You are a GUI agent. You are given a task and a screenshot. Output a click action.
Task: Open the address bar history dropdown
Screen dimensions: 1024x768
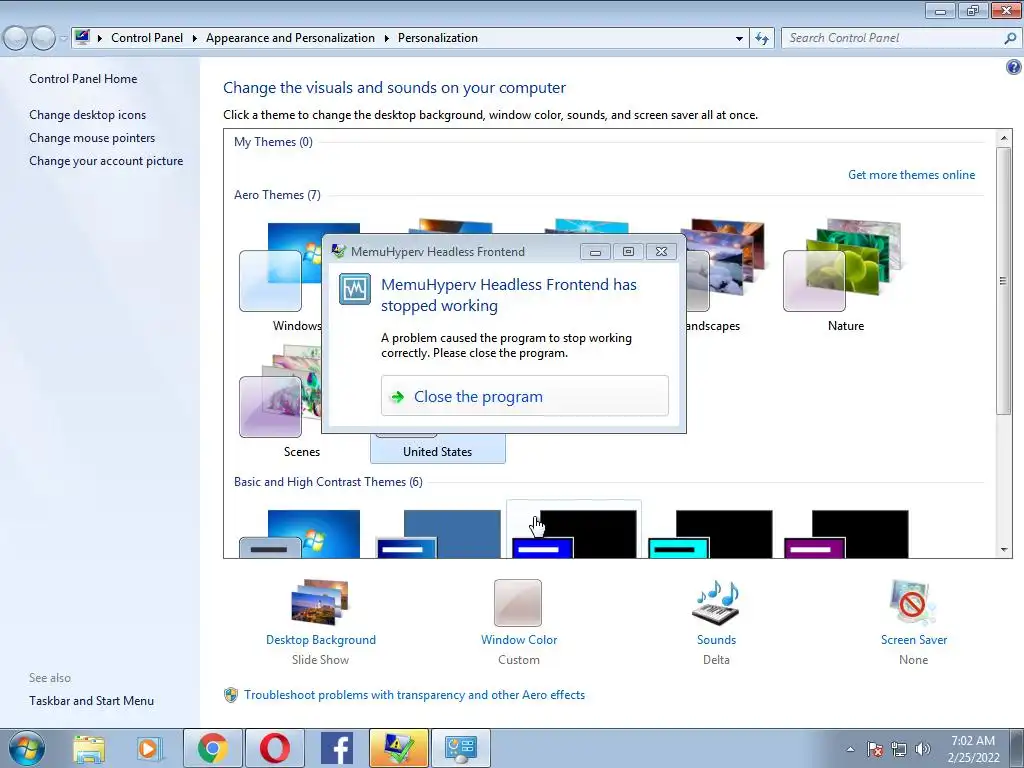[739, 38]
